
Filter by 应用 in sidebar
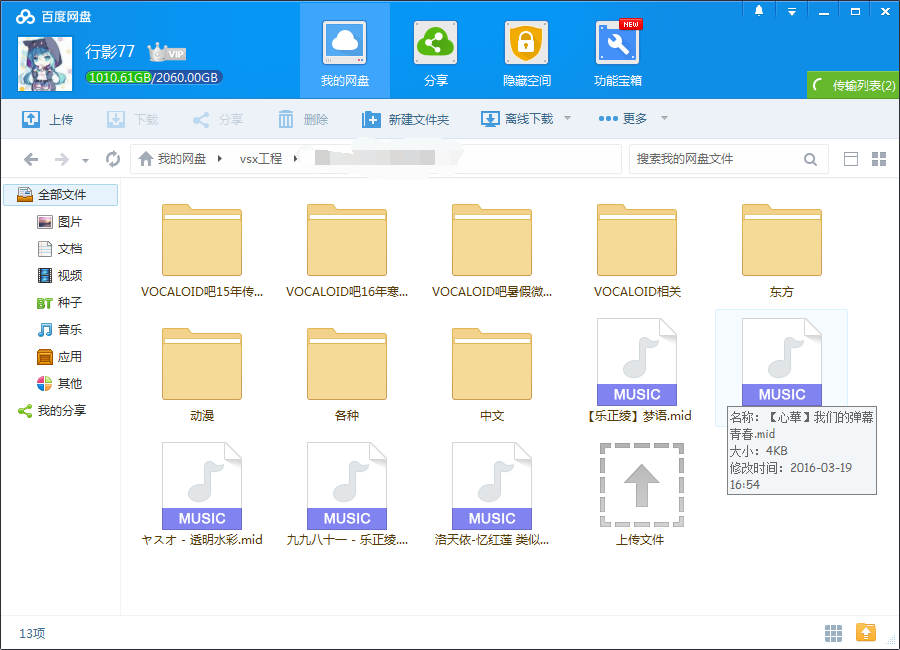(x=60, y=357)
